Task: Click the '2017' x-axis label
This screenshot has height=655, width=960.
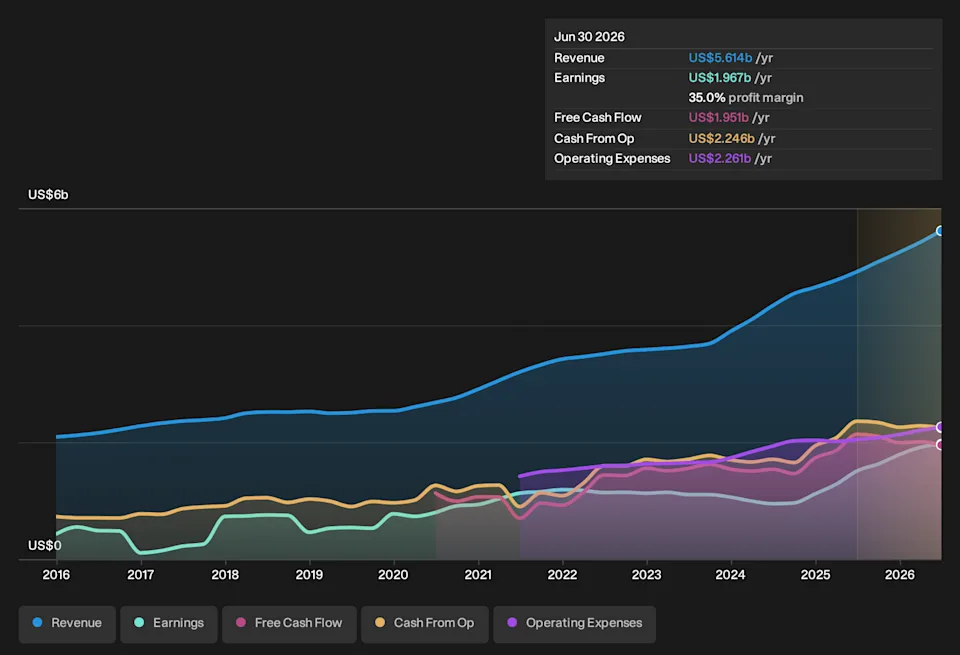Action: point(140,575)
